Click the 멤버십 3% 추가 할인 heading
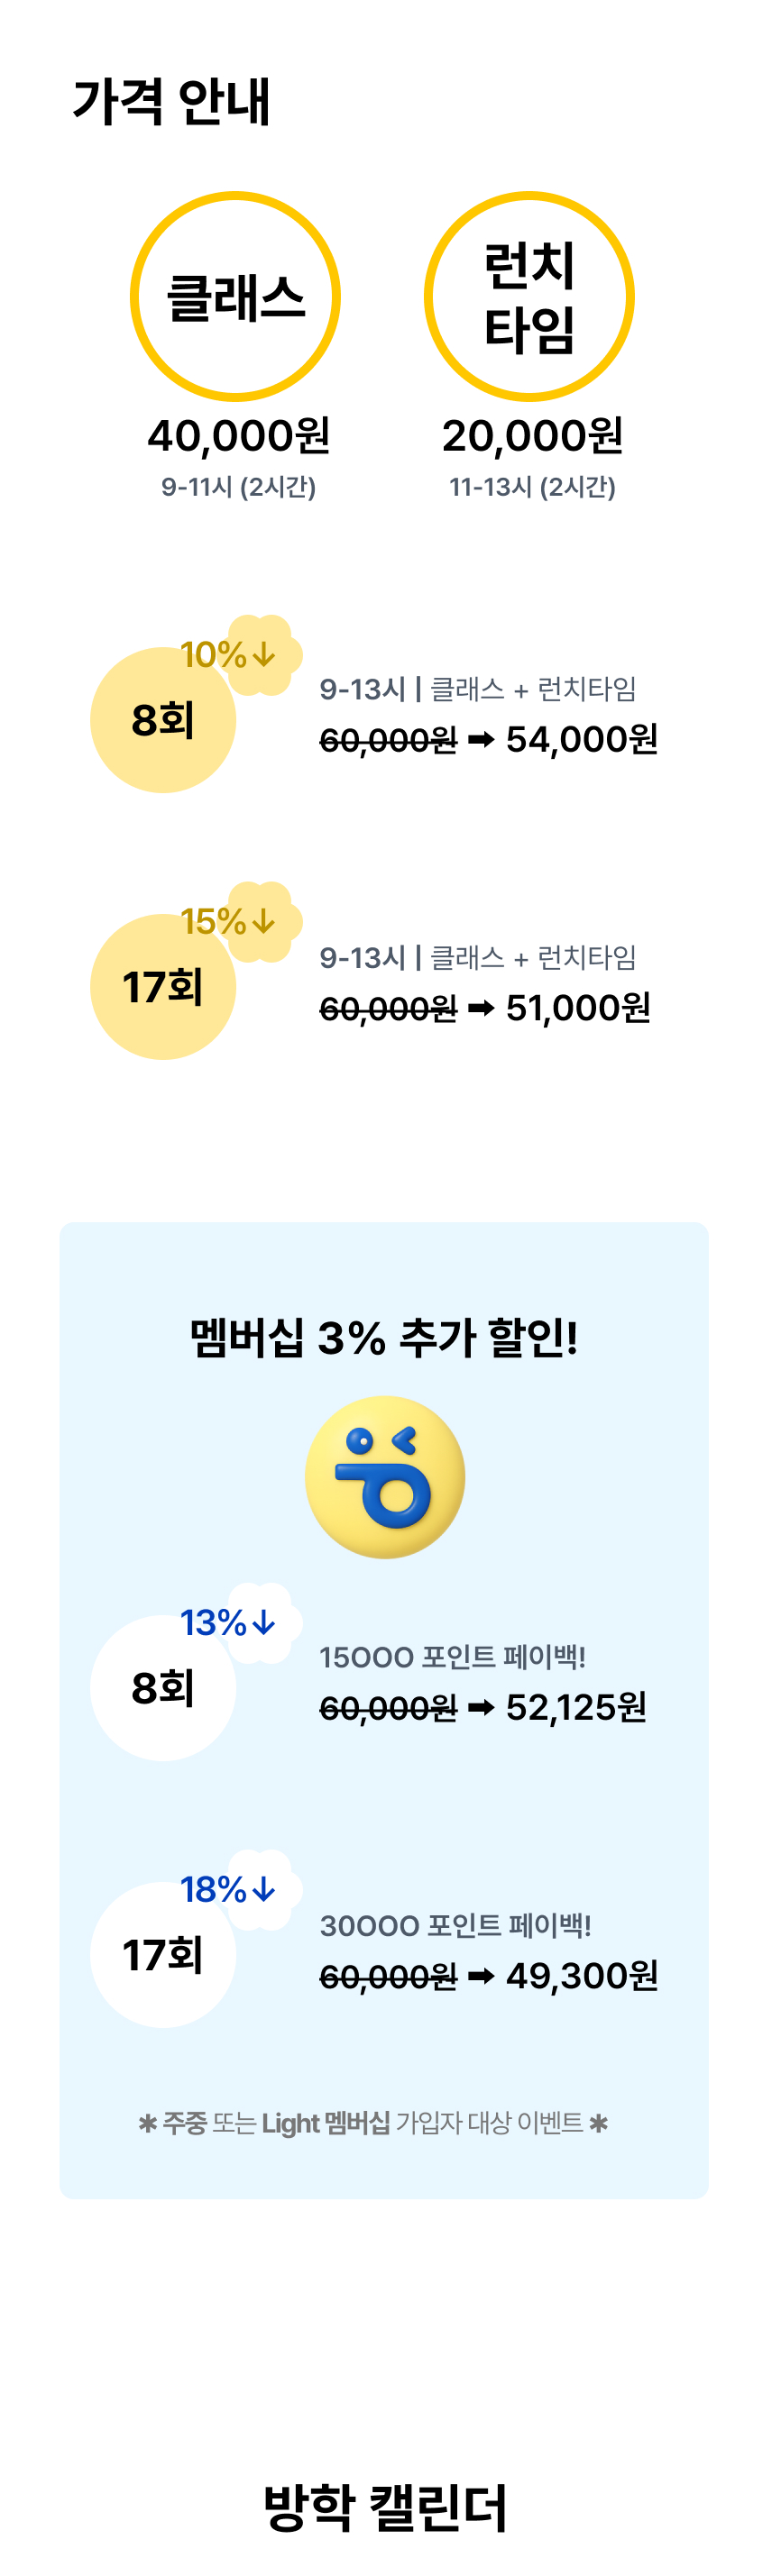Viewport: 772px width, 2576px height. click(385, 1338)
